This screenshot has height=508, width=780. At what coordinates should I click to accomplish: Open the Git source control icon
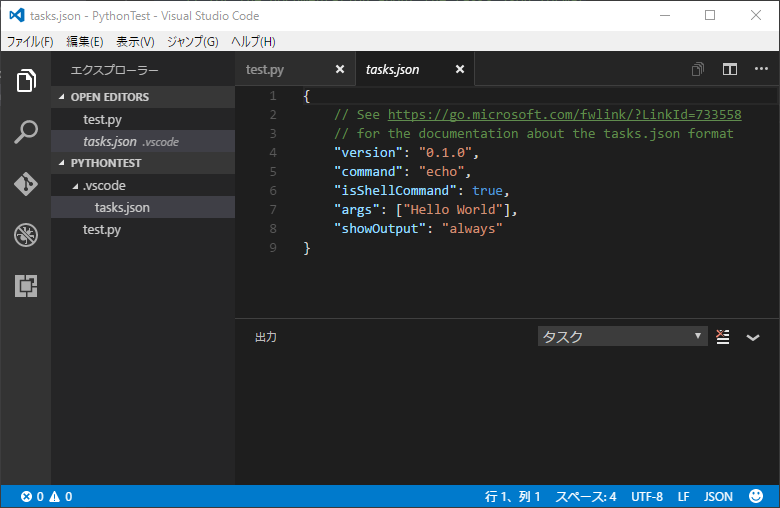point(26,184)
